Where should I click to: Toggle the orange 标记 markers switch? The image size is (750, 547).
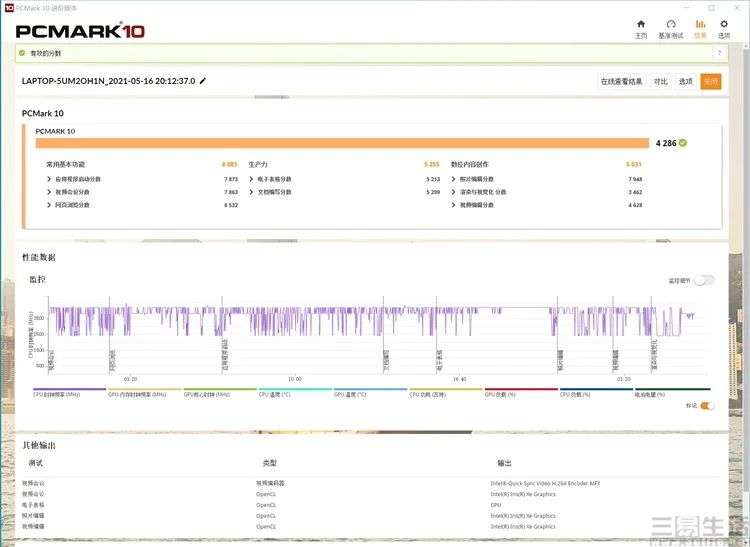[707, 405]
